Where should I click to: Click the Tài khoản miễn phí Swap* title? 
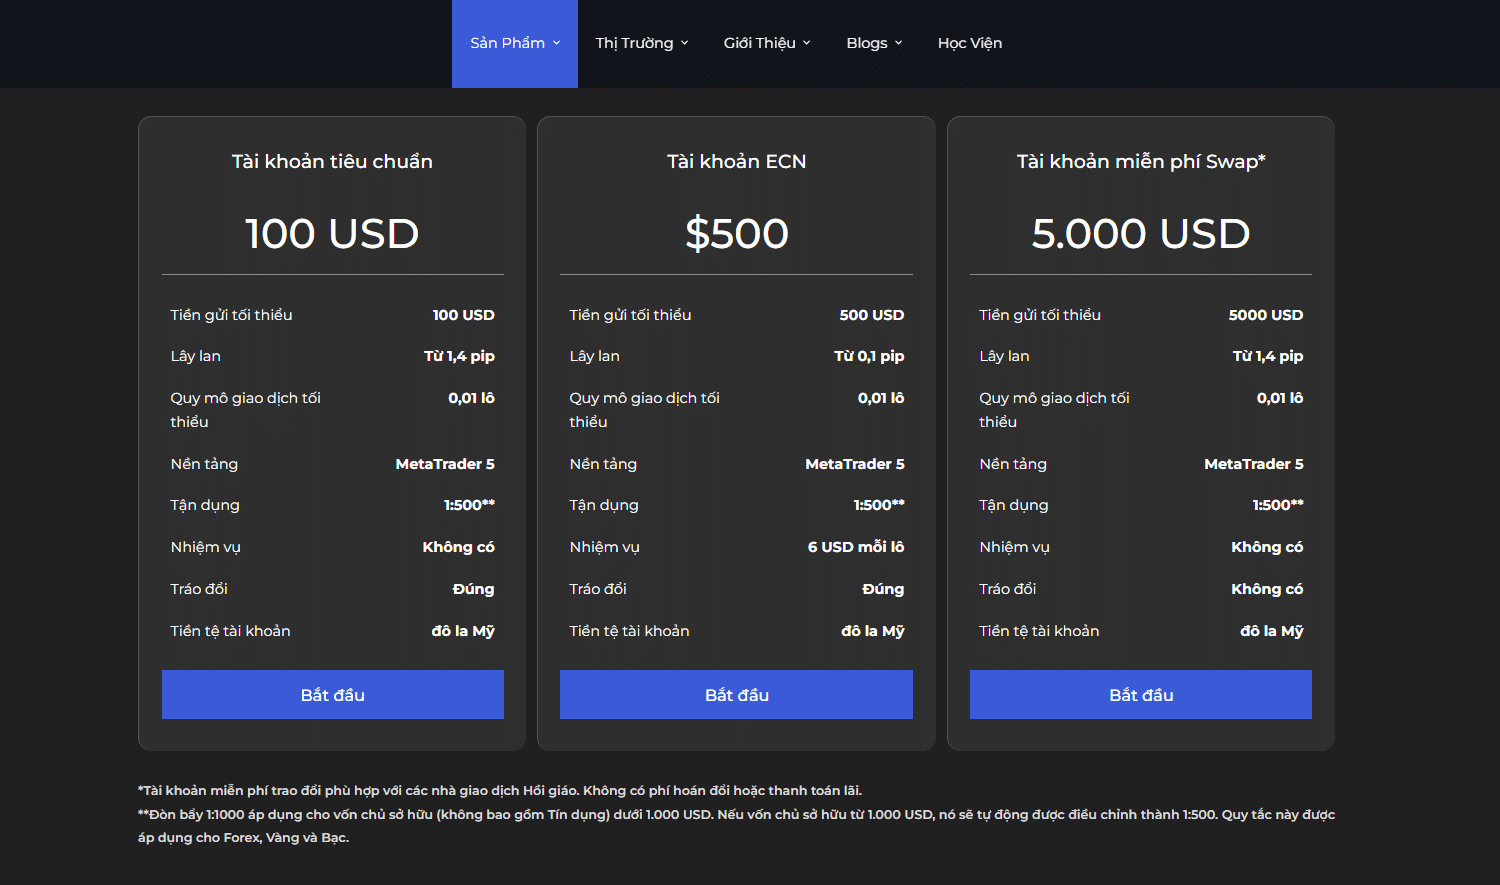[x=1141, y=161]
